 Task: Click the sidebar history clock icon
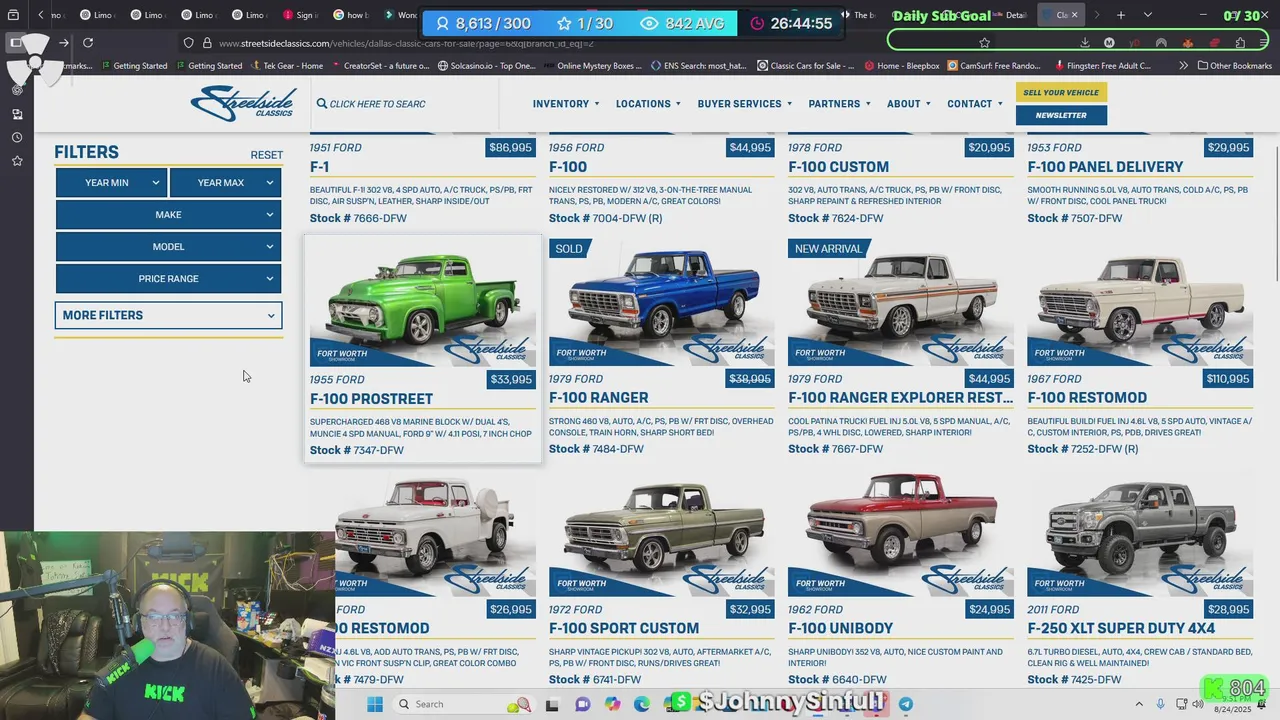tap(17, 138)
